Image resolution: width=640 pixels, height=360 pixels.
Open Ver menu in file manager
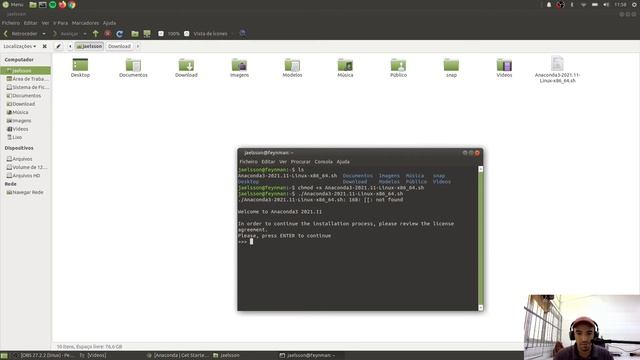tap(45, 23)
